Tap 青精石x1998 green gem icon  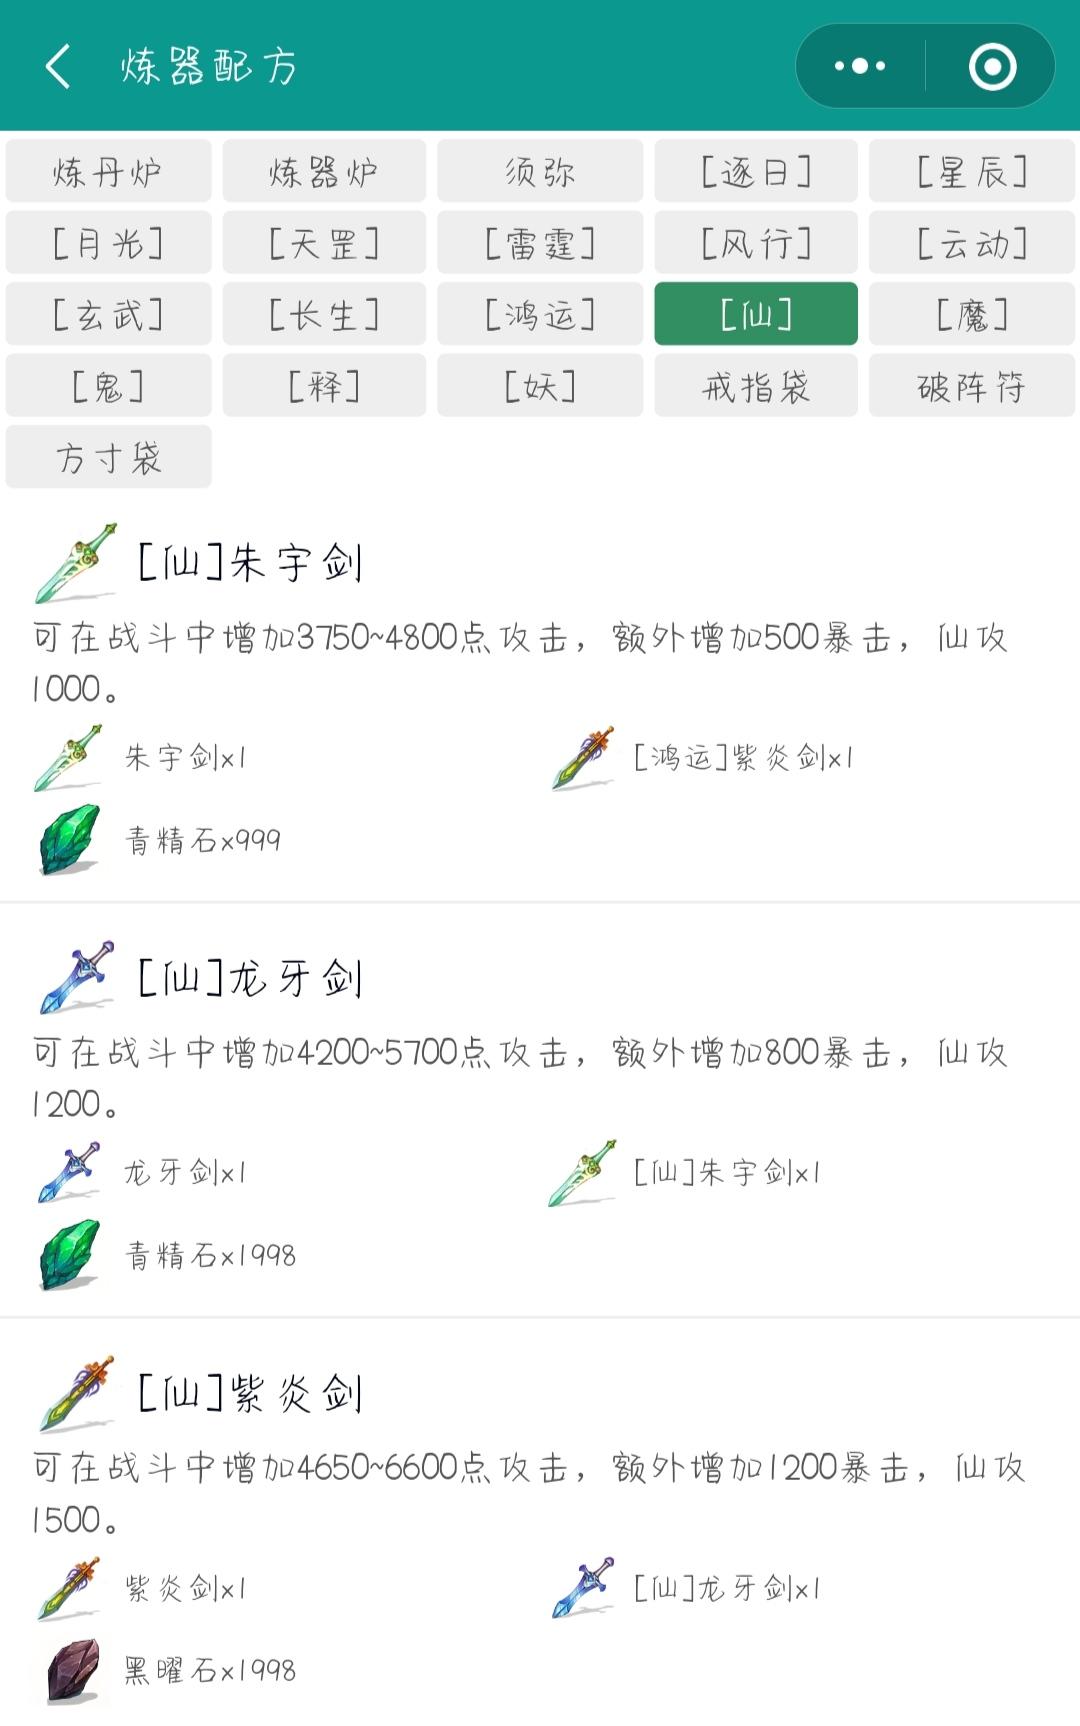tap(70, 1255)
